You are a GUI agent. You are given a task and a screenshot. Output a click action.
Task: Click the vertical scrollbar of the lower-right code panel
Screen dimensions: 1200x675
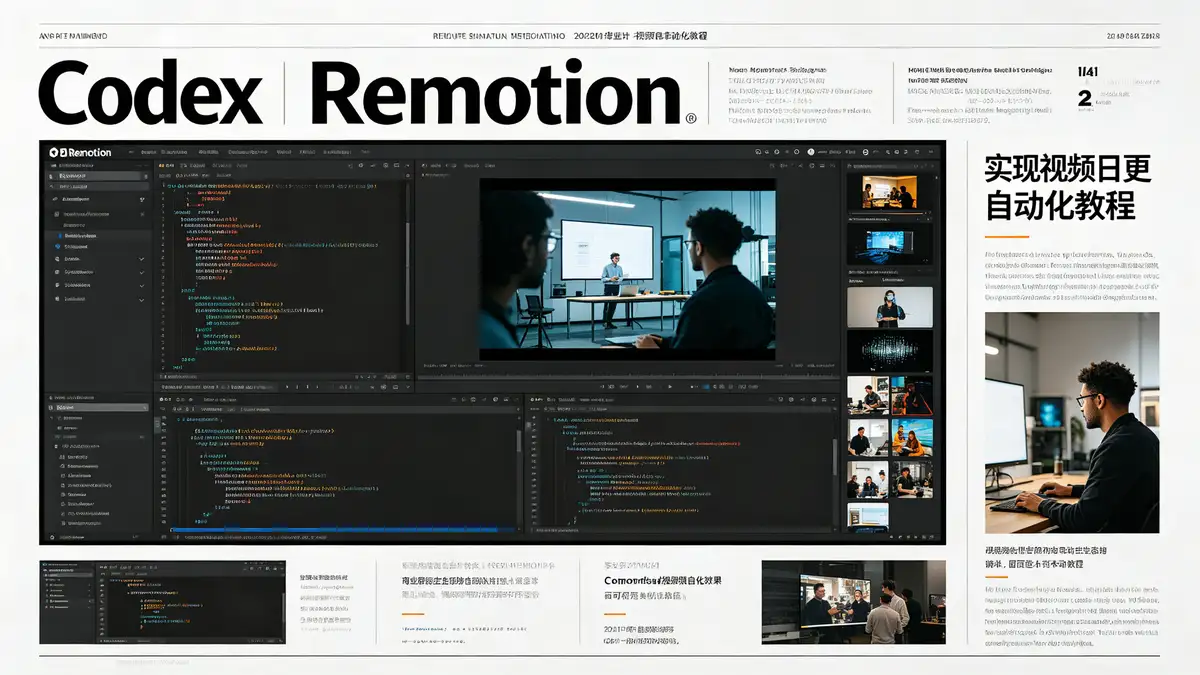pyautogui.click(x=836, y=458)
